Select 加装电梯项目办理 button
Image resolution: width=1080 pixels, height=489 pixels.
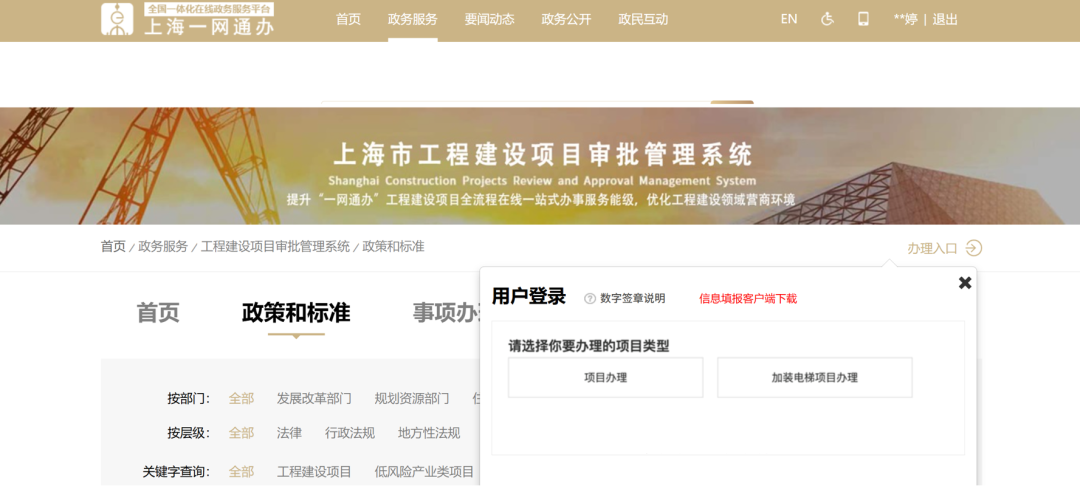click(814, 378)
